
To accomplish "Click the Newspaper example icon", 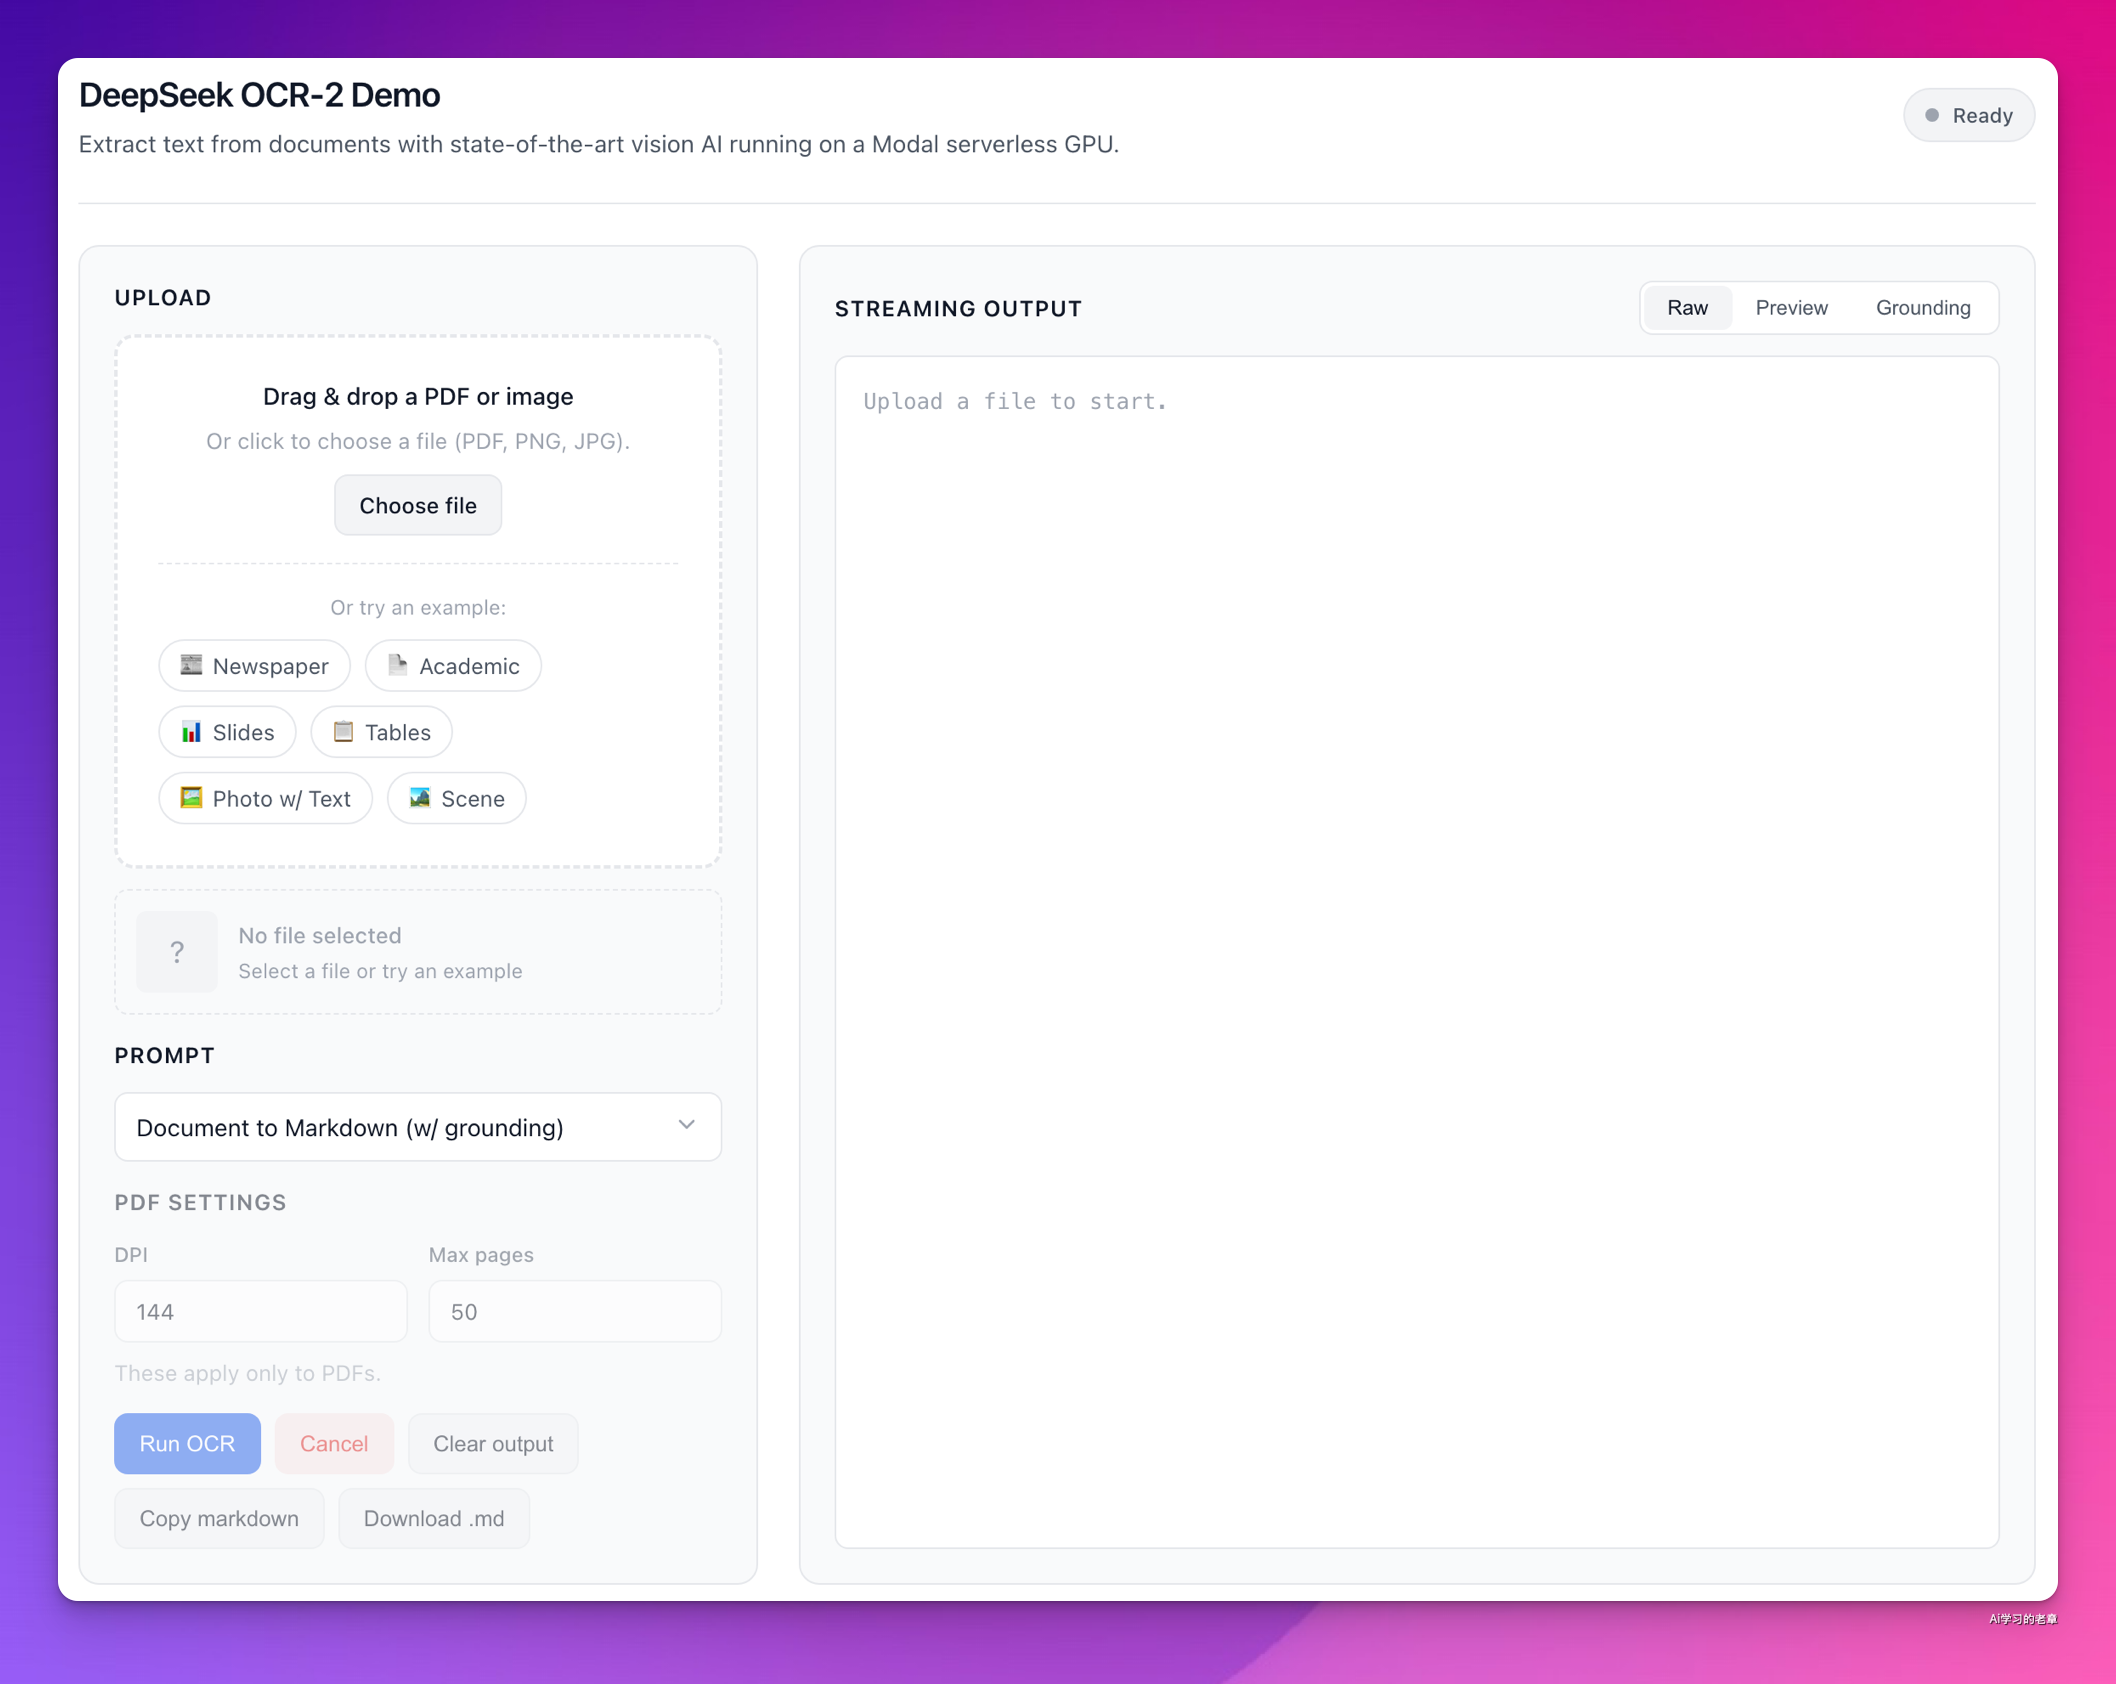I will 191,665.
